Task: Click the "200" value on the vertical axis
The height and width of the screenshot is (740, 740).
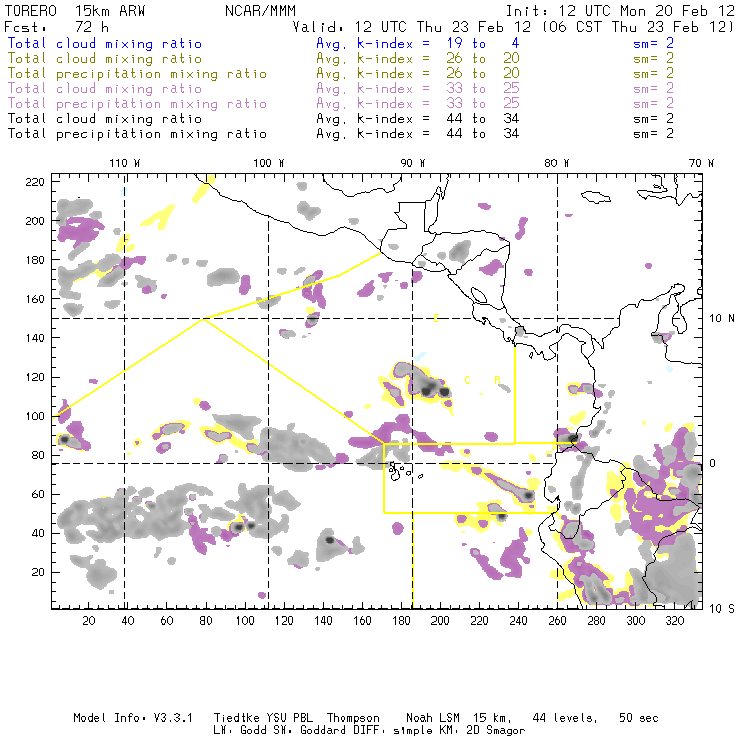Action: click(35, 221)
